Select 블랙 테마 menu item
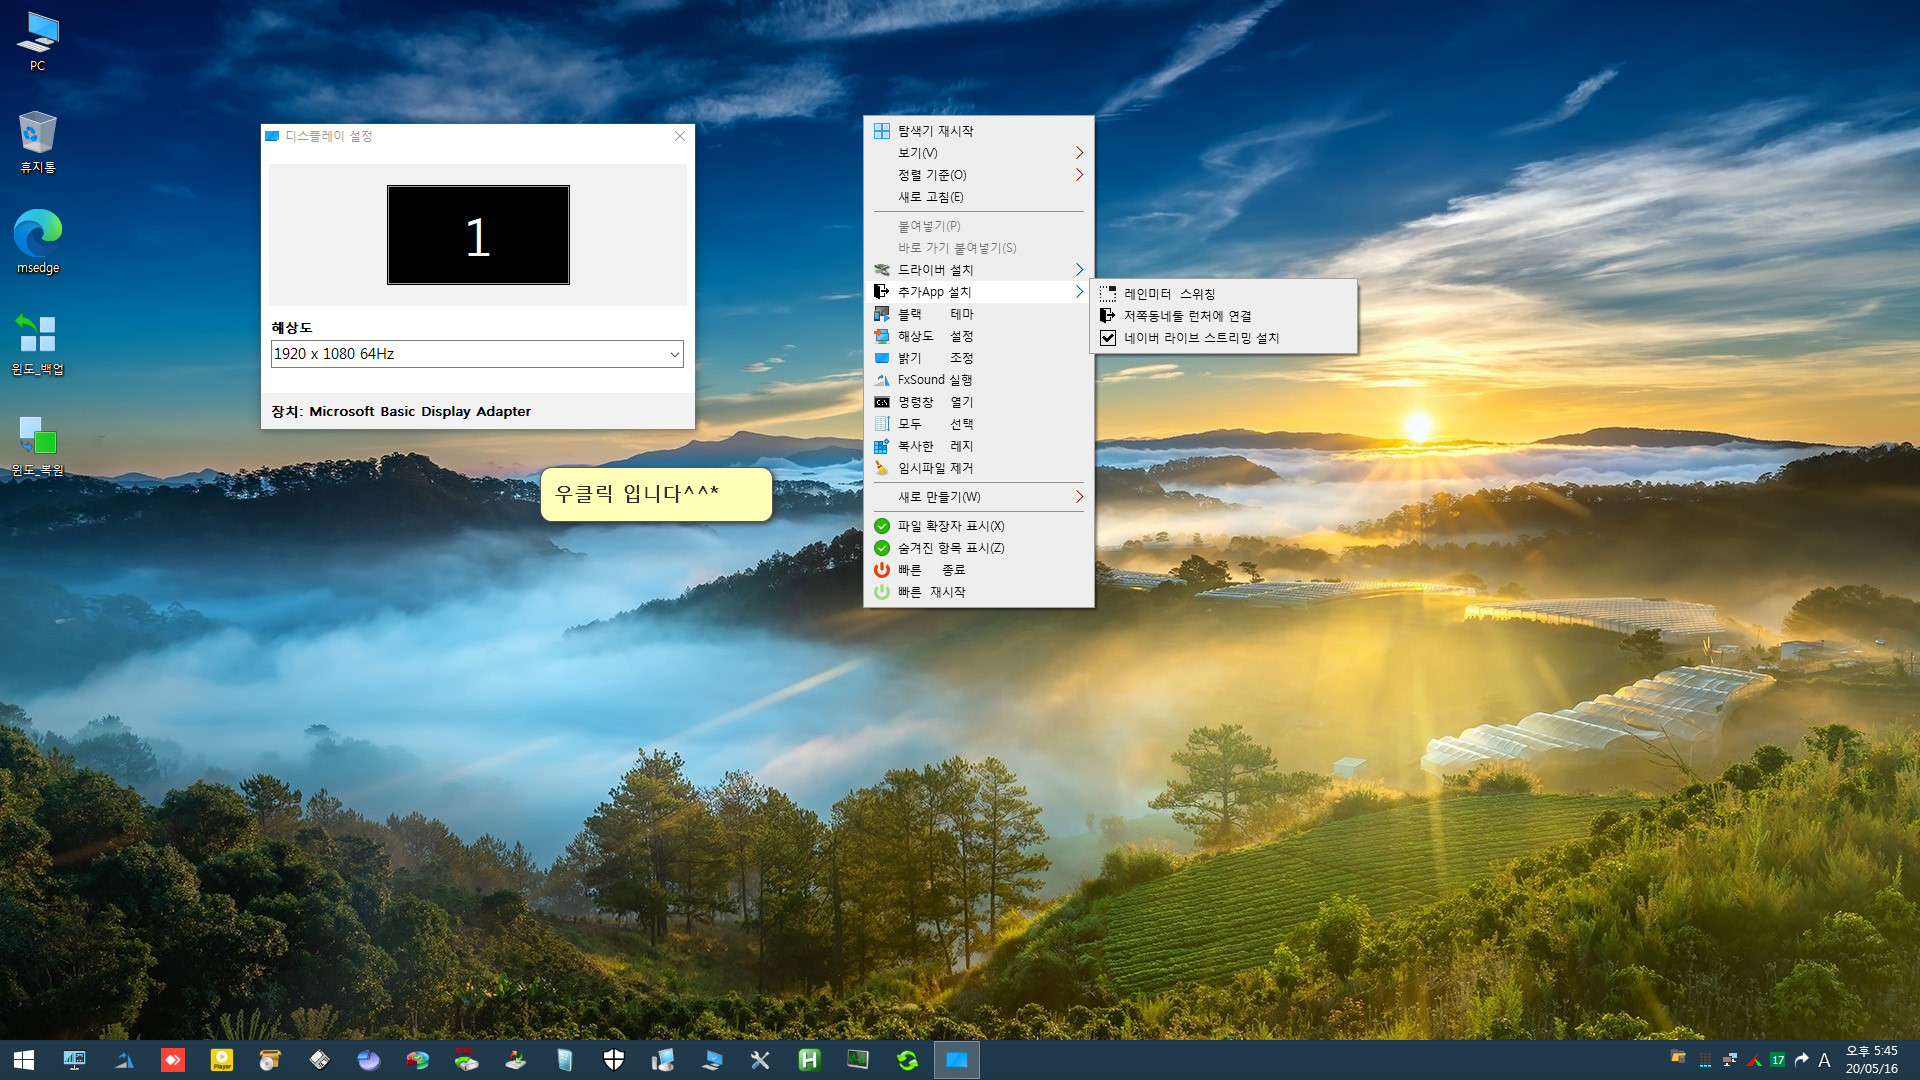1920x1080 pixels. coord(979,314)
